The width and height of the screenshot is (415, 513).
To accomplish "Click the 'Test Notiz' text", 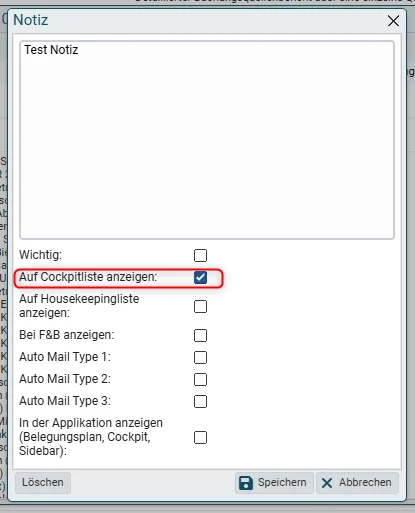I will [x=51, y=50].
